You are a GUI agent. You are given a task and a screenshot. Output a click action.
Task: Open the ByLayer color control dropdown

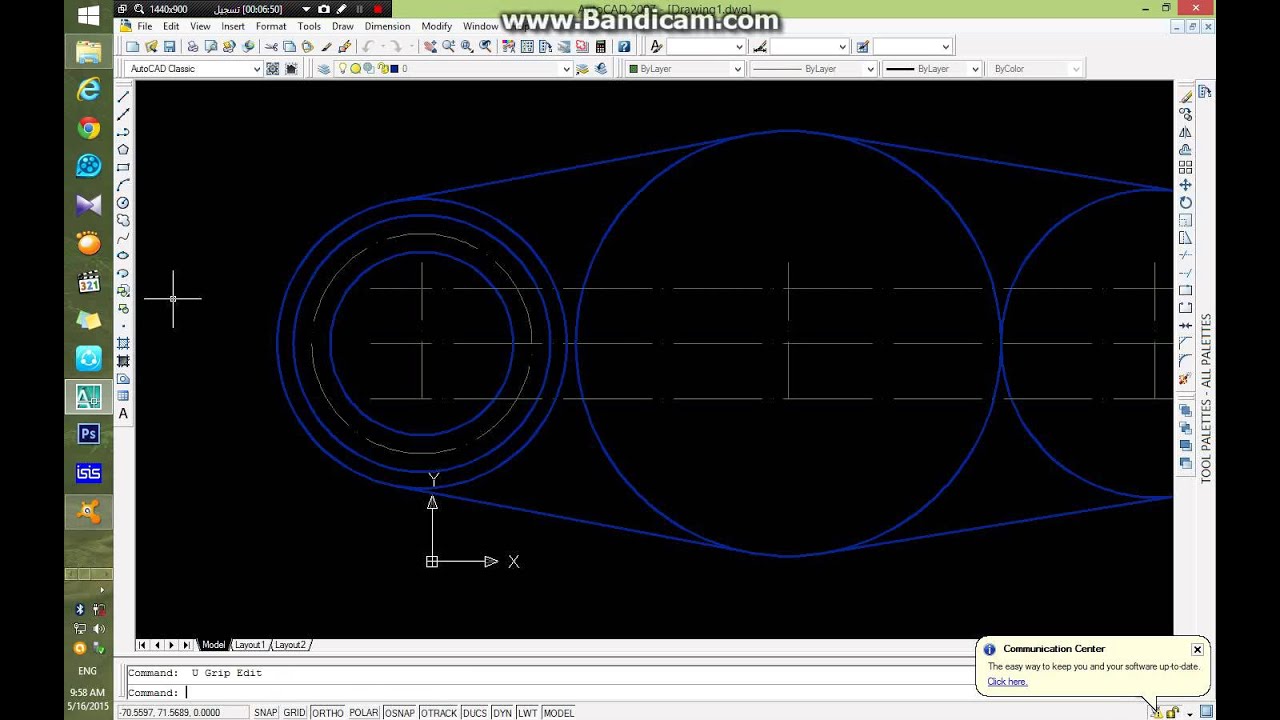pos(738,69)
